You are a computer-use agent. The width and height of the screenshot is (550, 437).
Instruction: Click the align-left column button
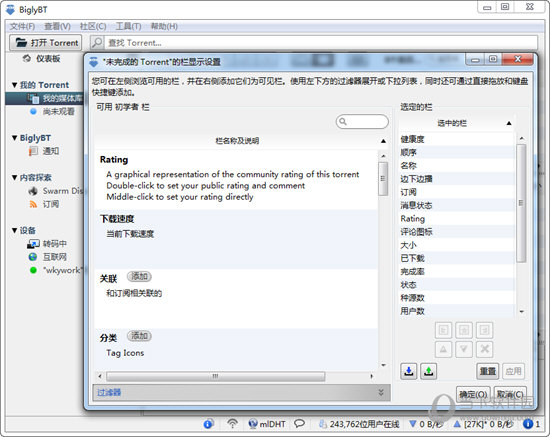[443, 330]
